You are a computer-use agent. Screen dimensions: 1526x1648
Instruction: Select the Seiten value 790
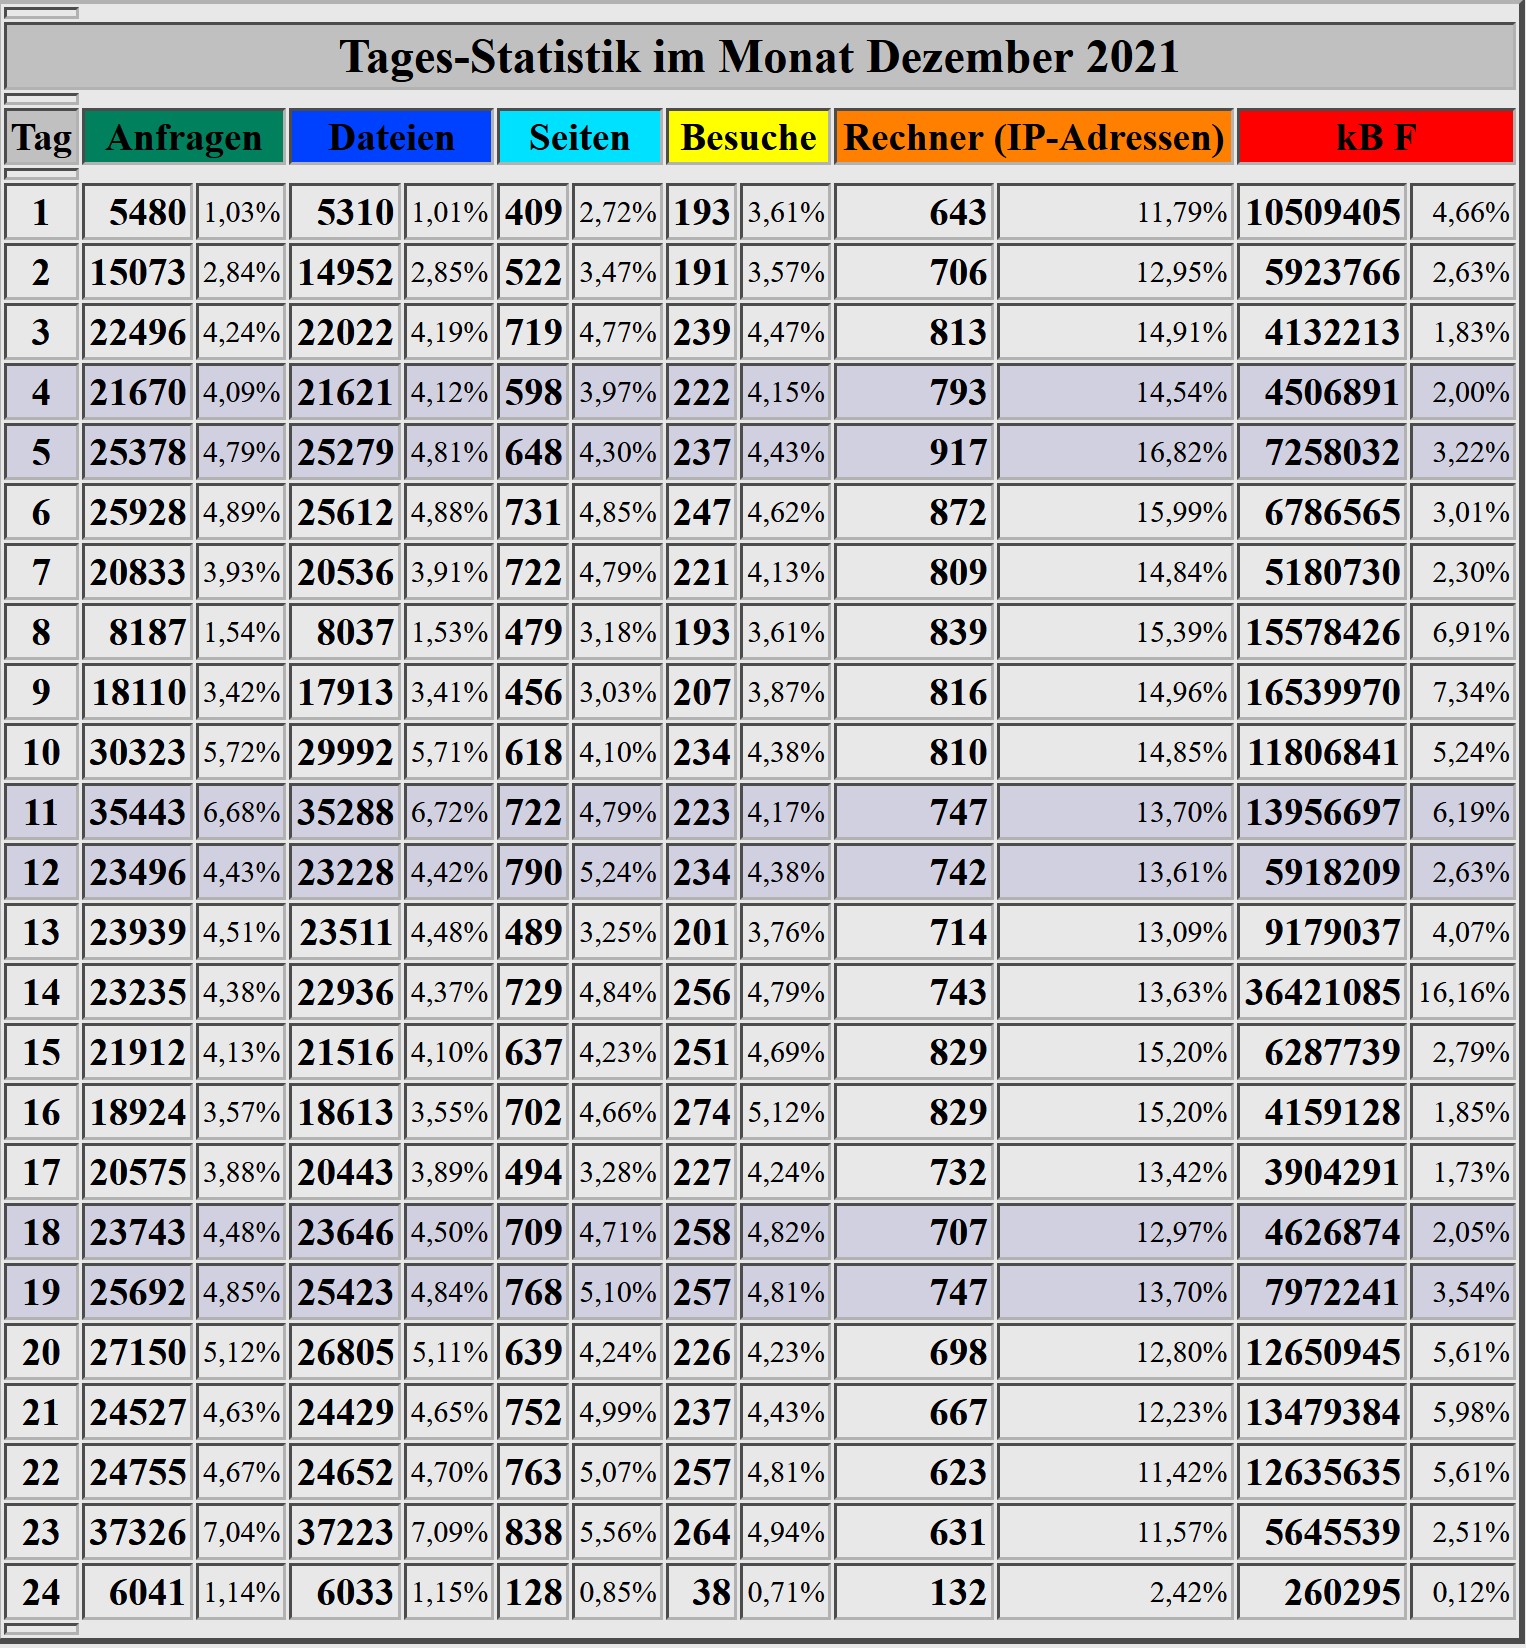coord(534,872)
